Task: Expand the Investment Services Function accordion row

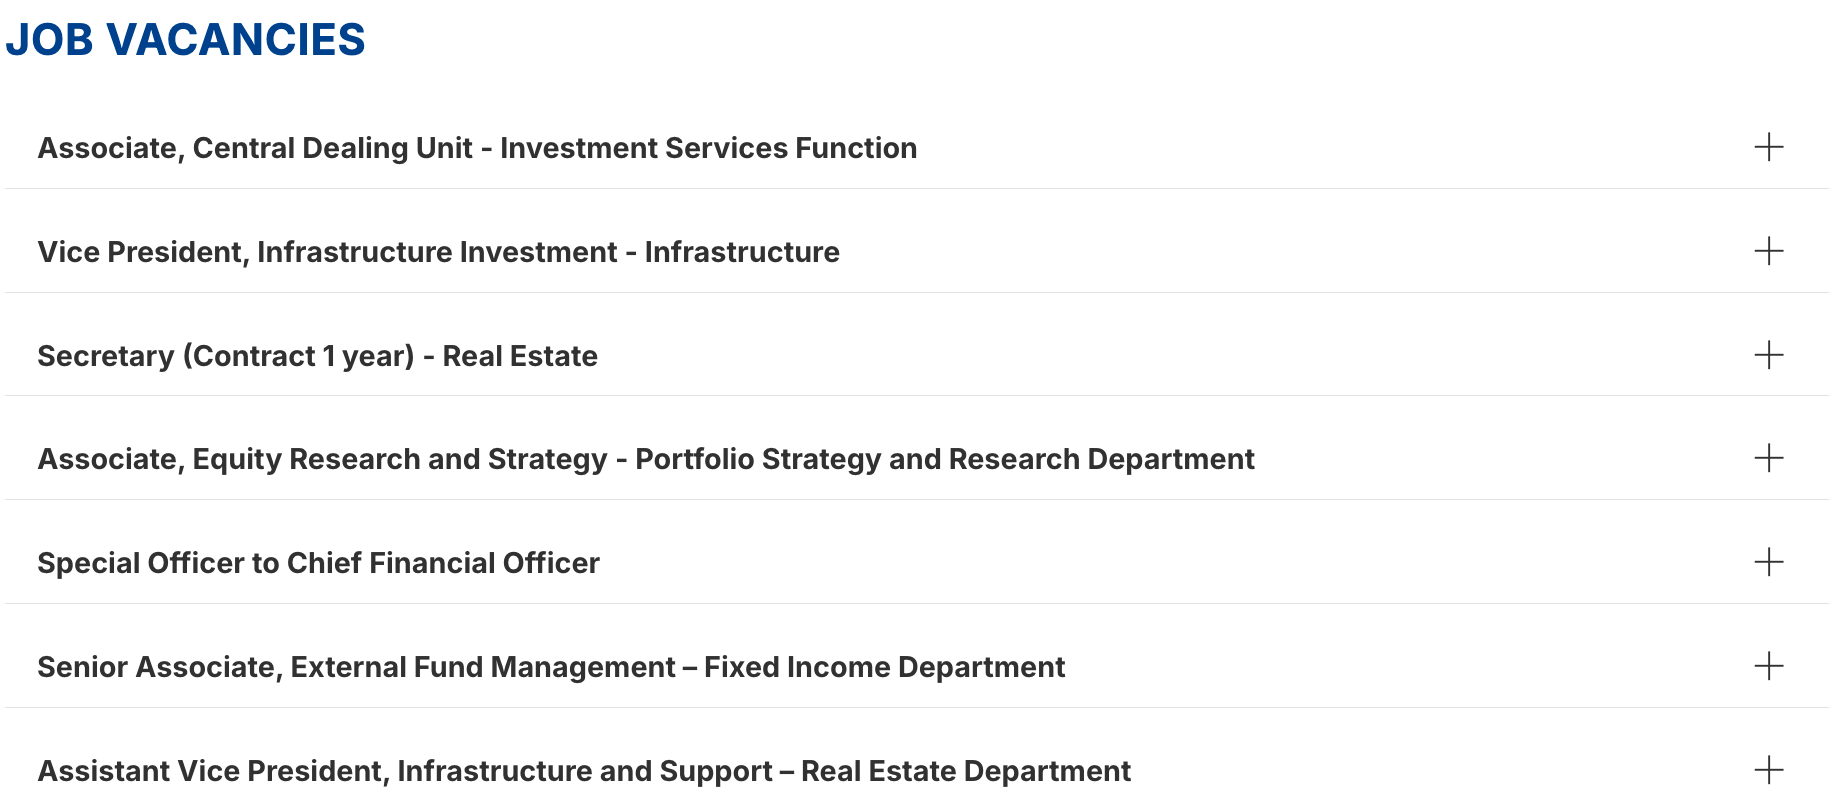Action: [900, 148]
